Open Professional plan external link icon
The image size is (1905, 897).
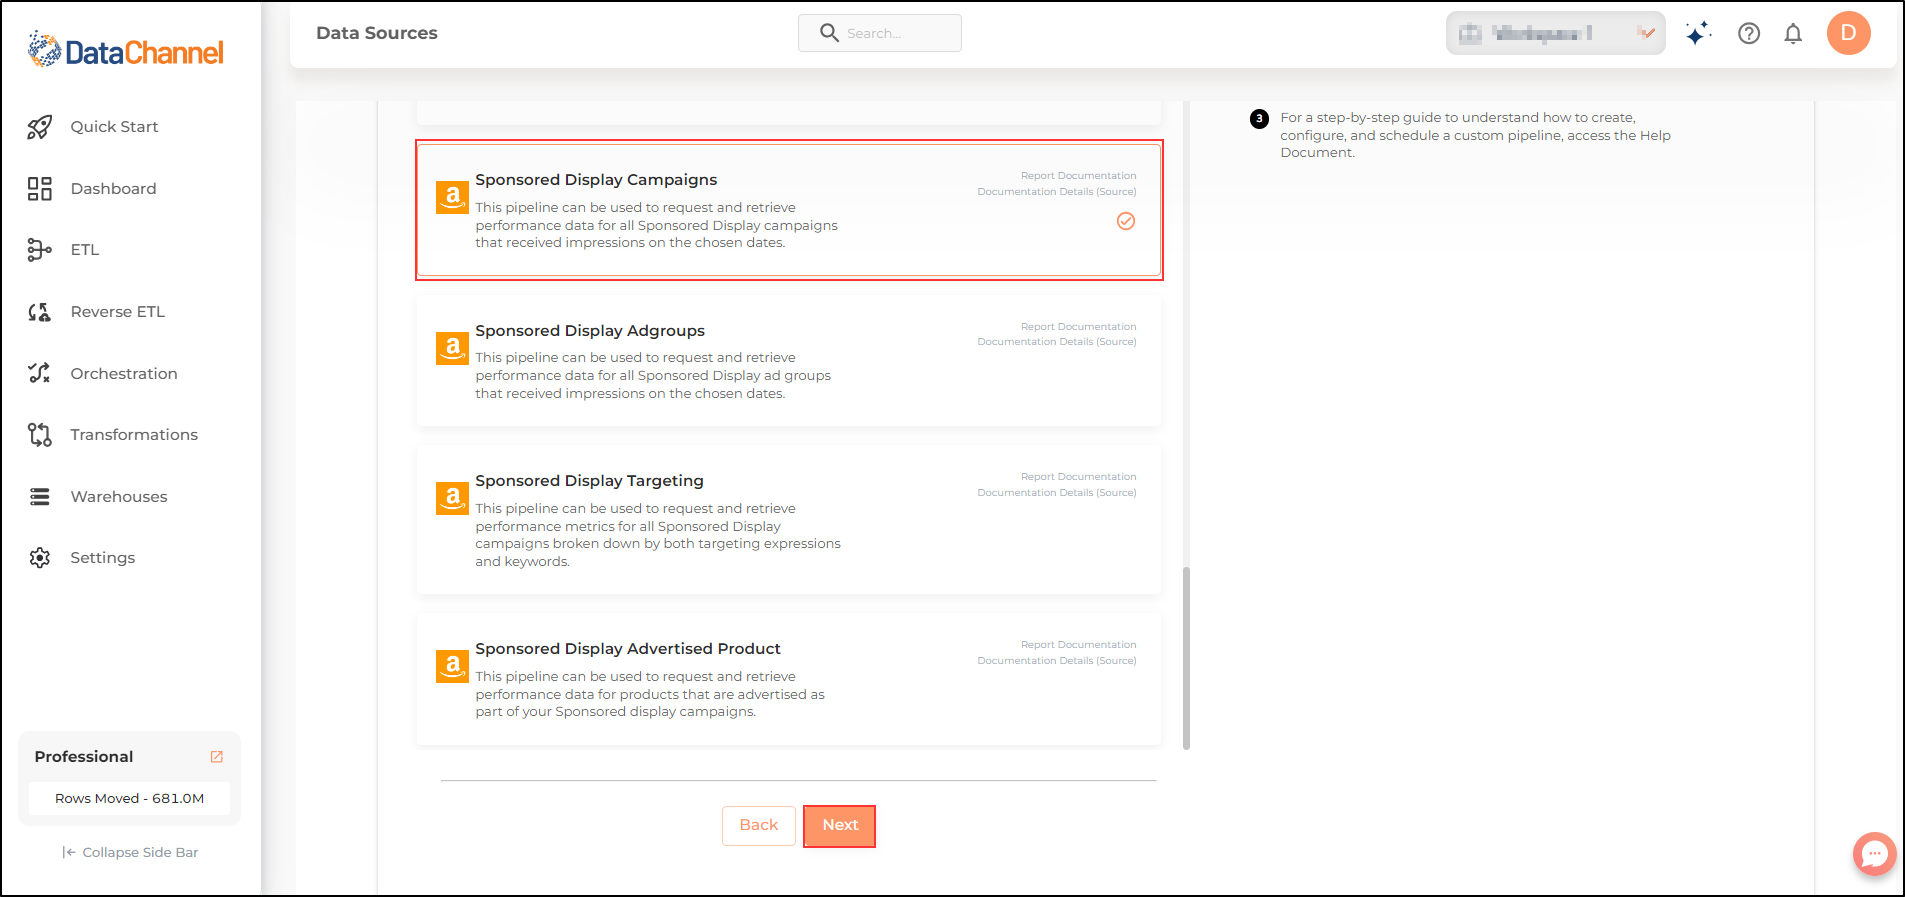(217, 757)
